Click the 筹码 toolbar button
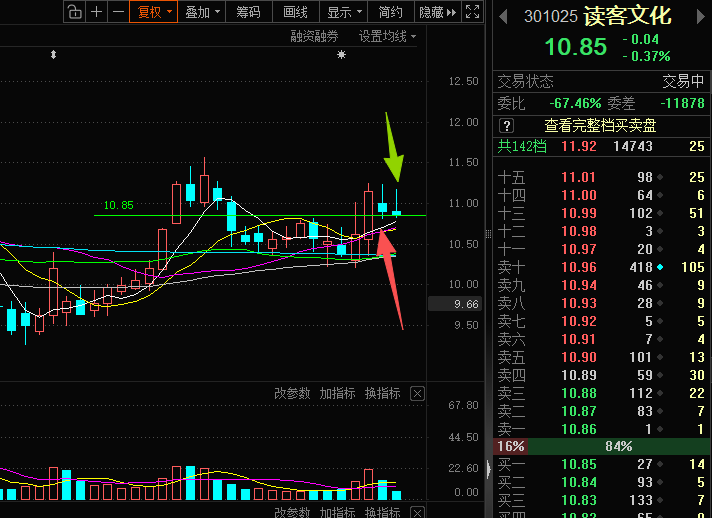Screen dimensions: 712x518 (x=248, y=12)
